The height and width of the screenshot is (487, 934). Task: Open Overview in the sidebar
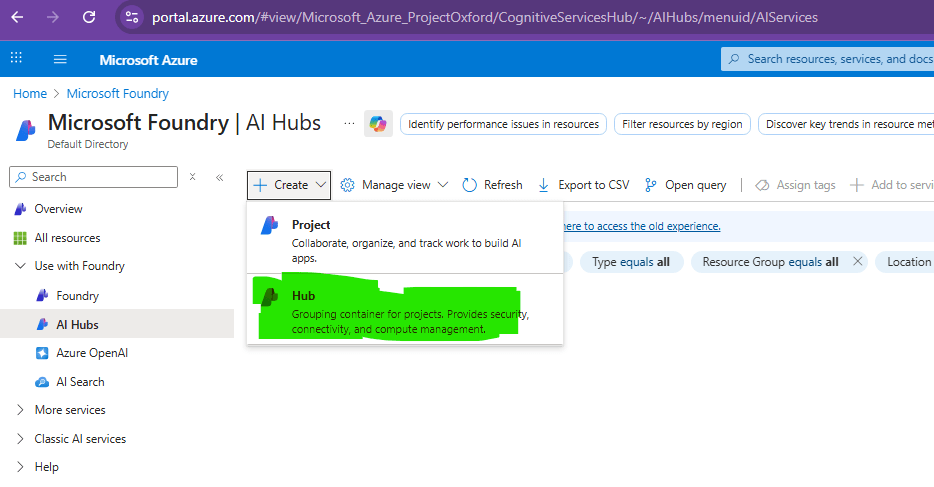58,209
